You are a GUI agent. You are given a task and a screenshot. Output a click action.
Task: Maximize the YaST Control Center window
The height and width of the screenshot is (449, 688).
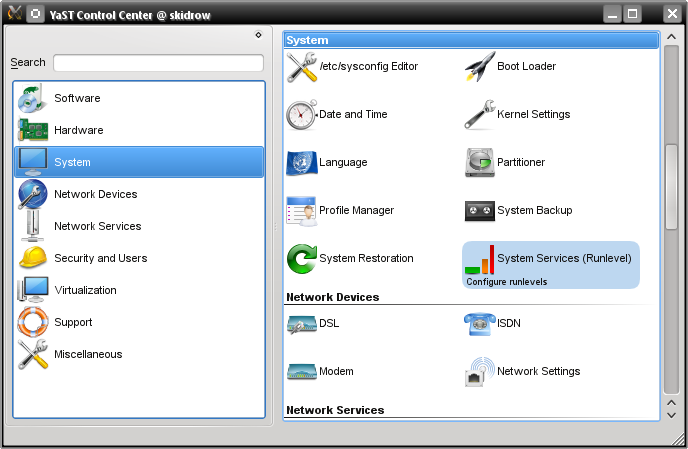click(x=632, y=14)
